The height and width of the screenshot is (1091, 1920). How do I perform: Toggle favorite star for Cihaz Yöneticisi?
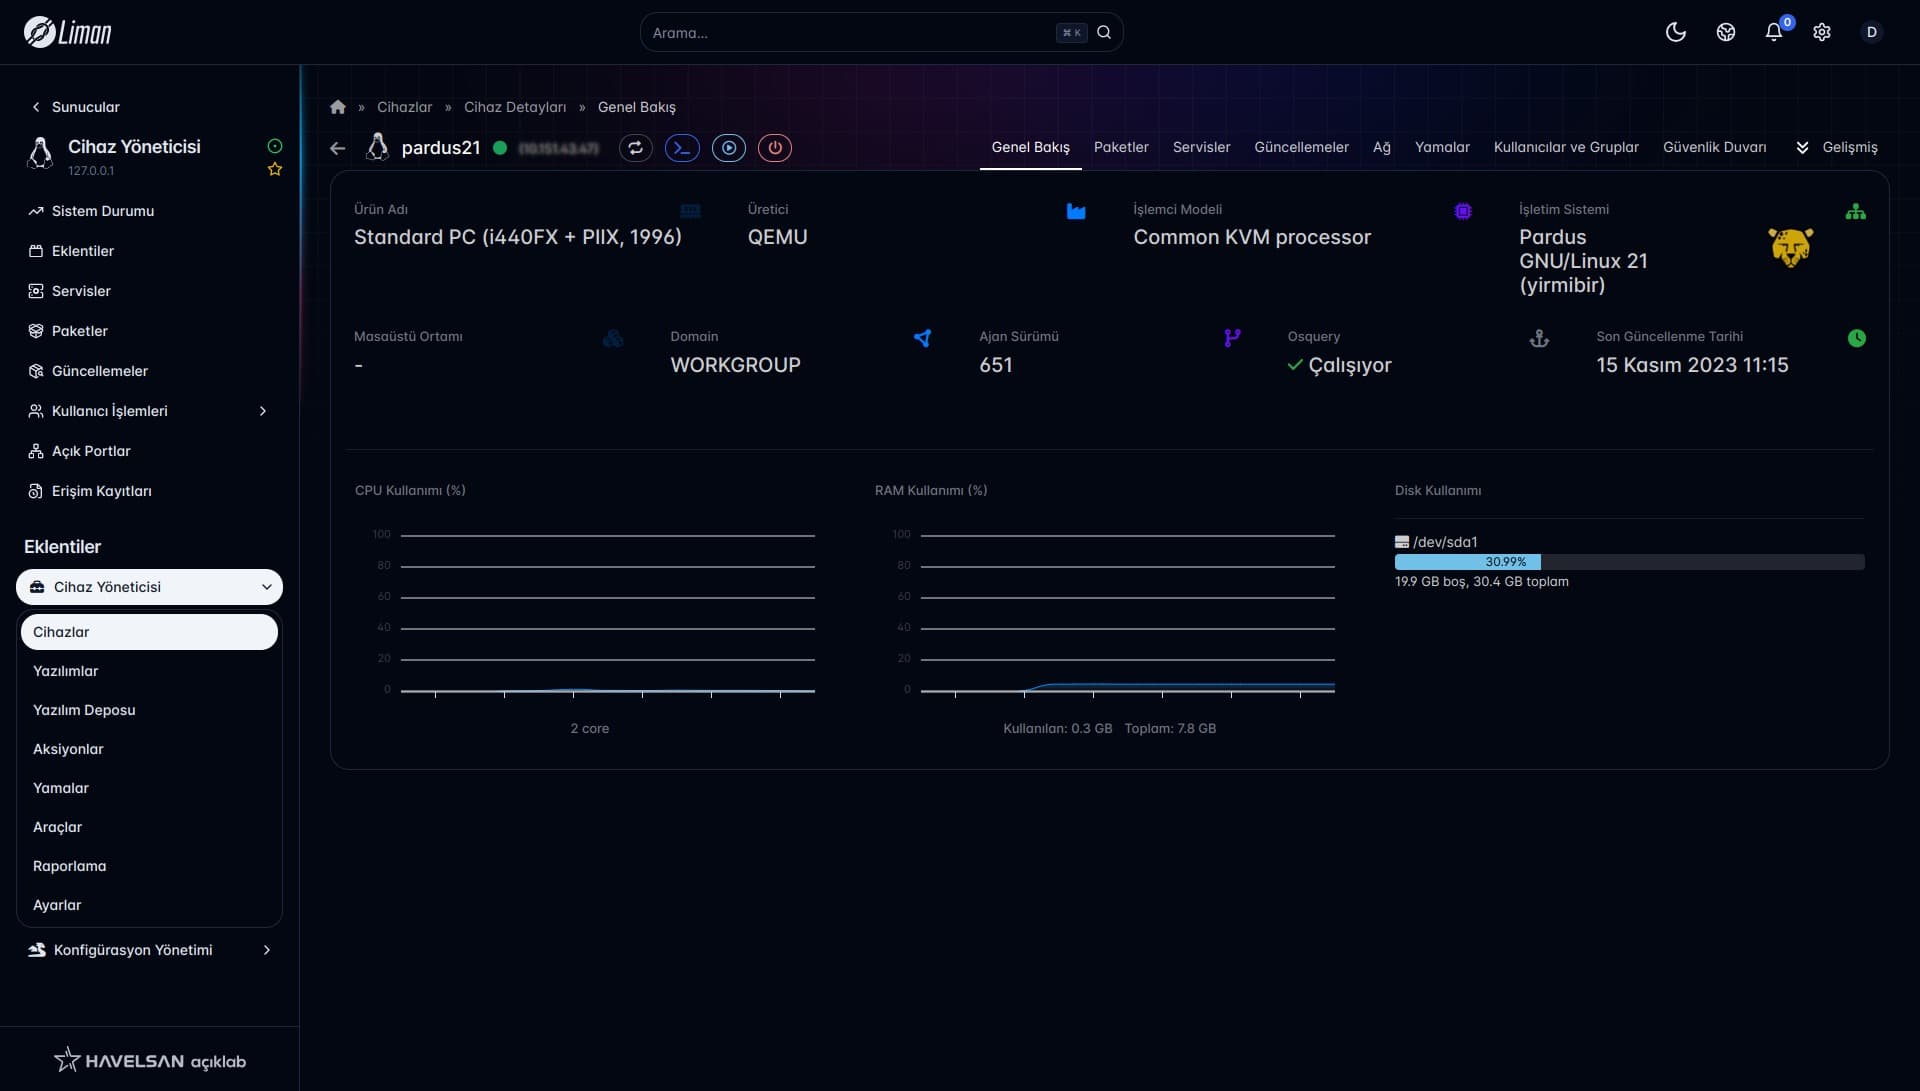(x=275, y=170)
